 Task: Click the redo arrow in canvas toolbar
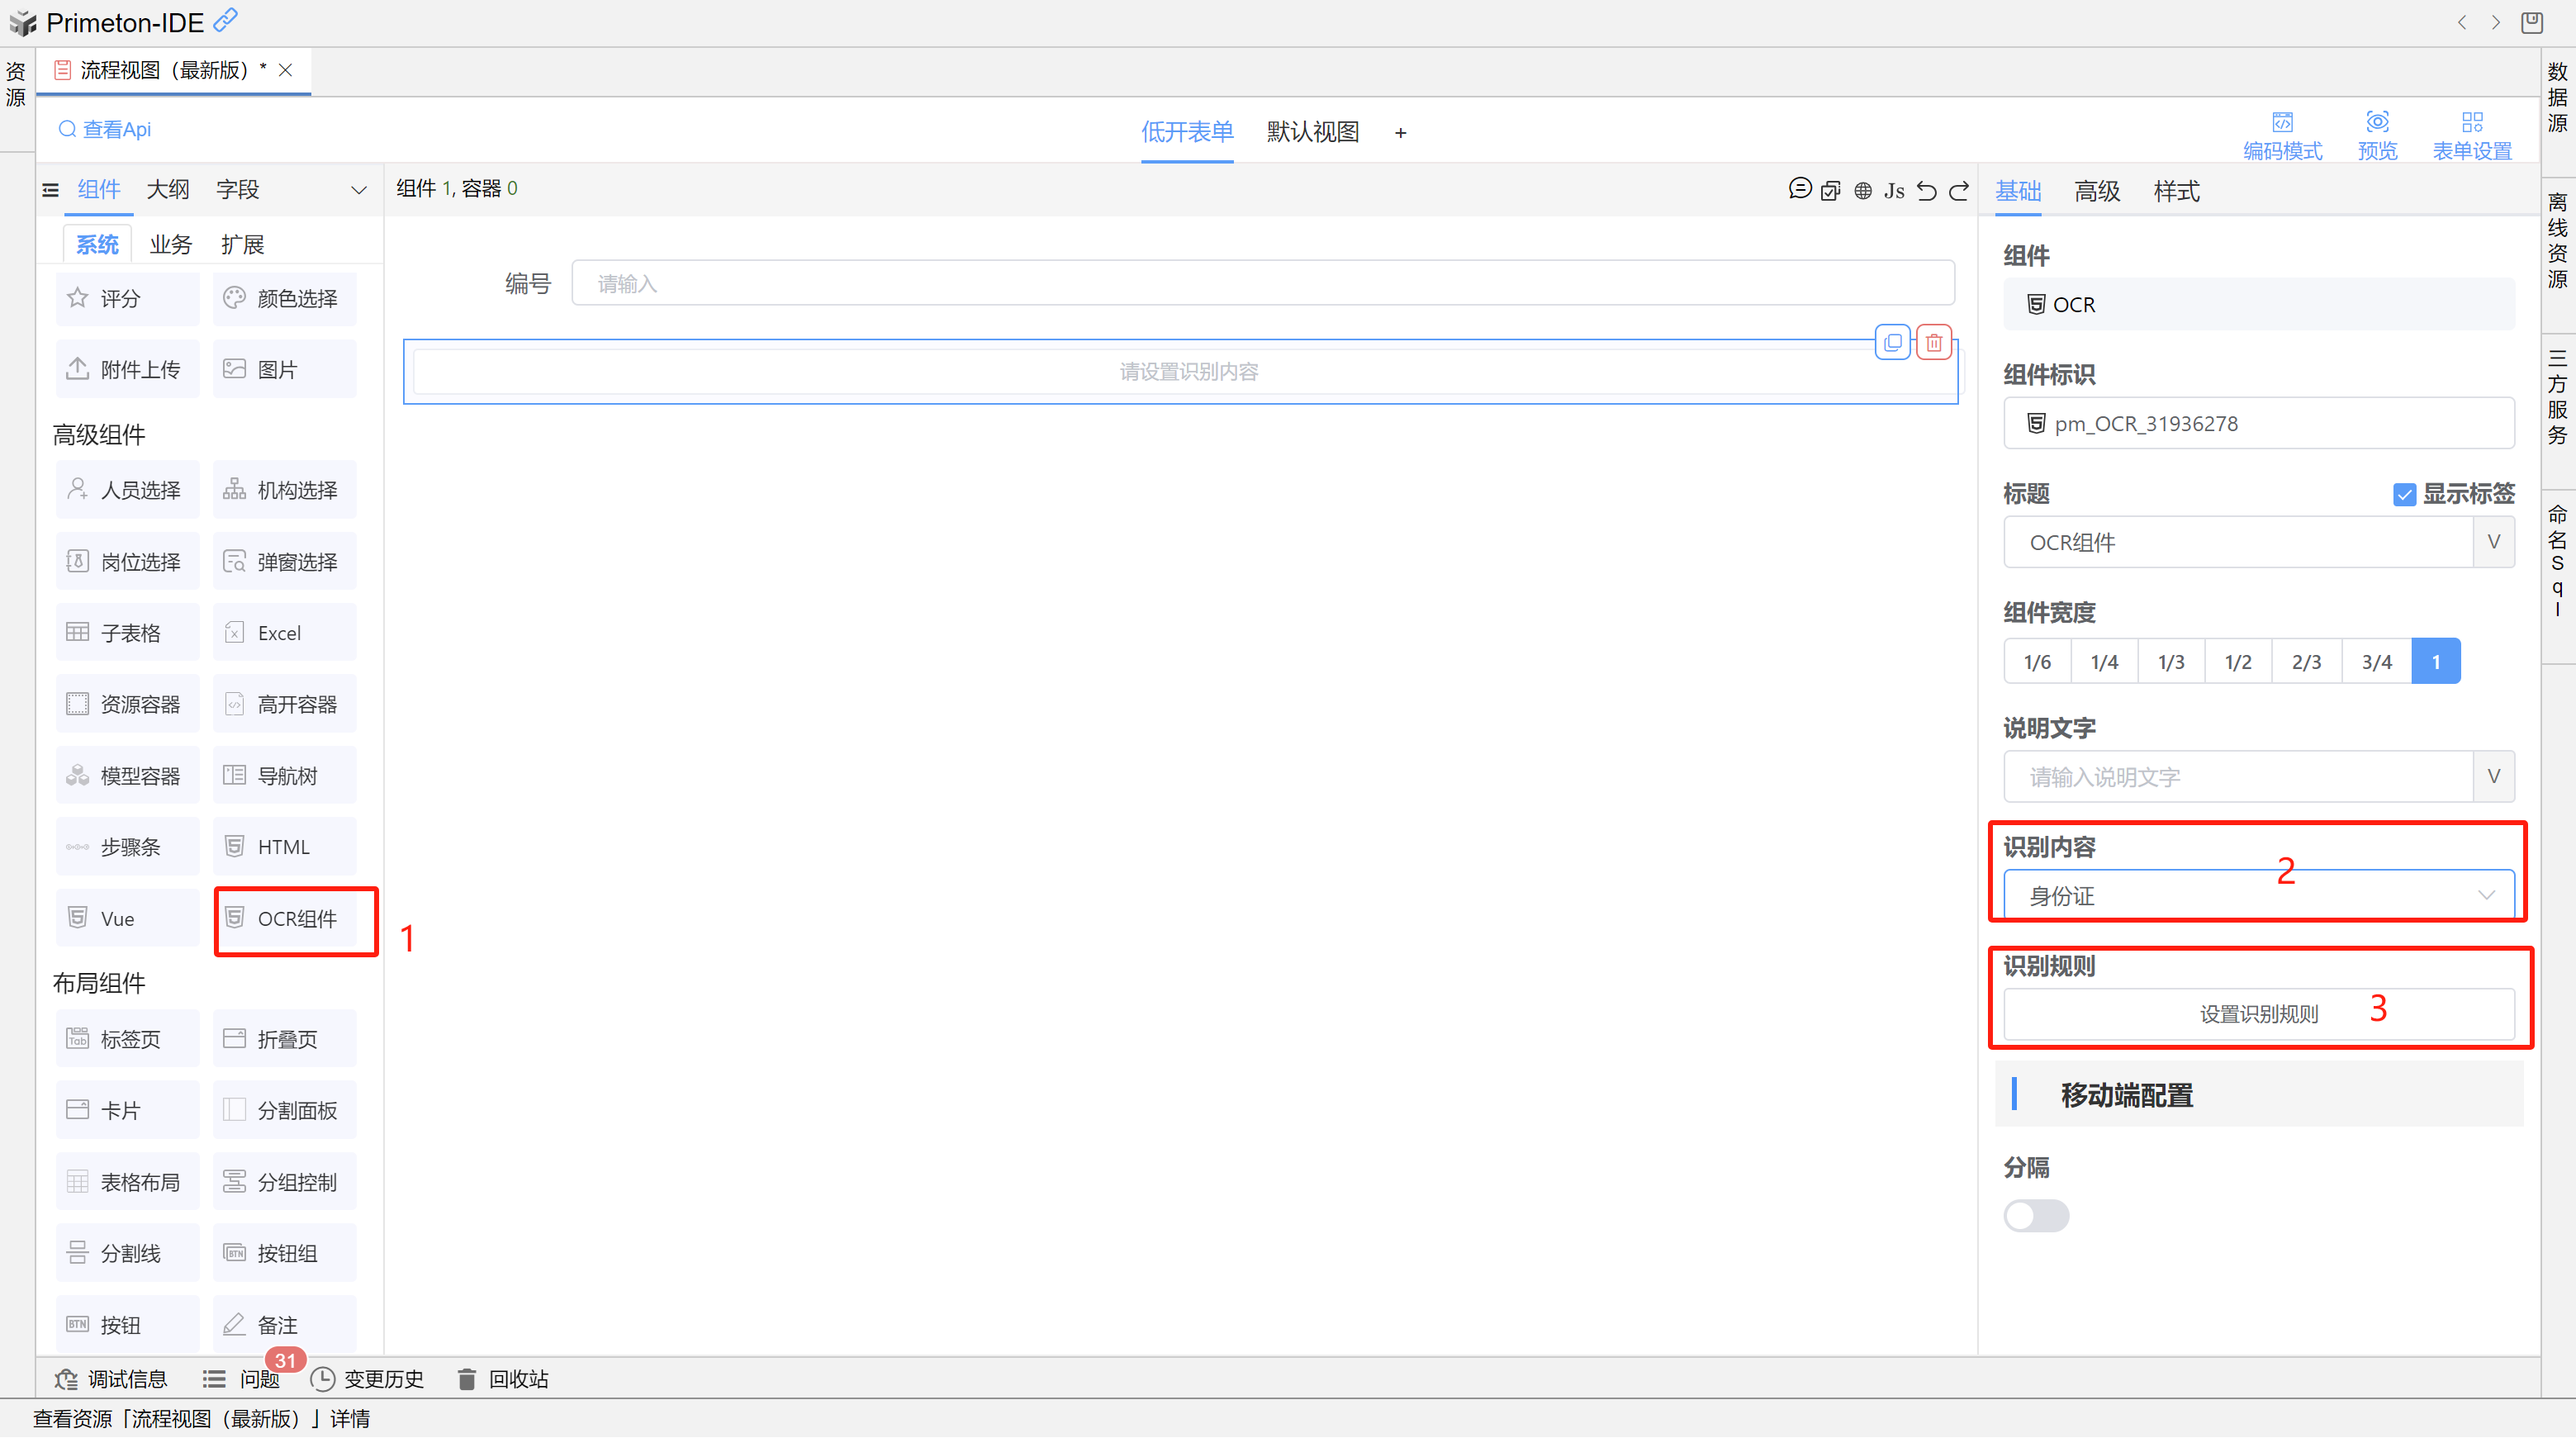1959,190
